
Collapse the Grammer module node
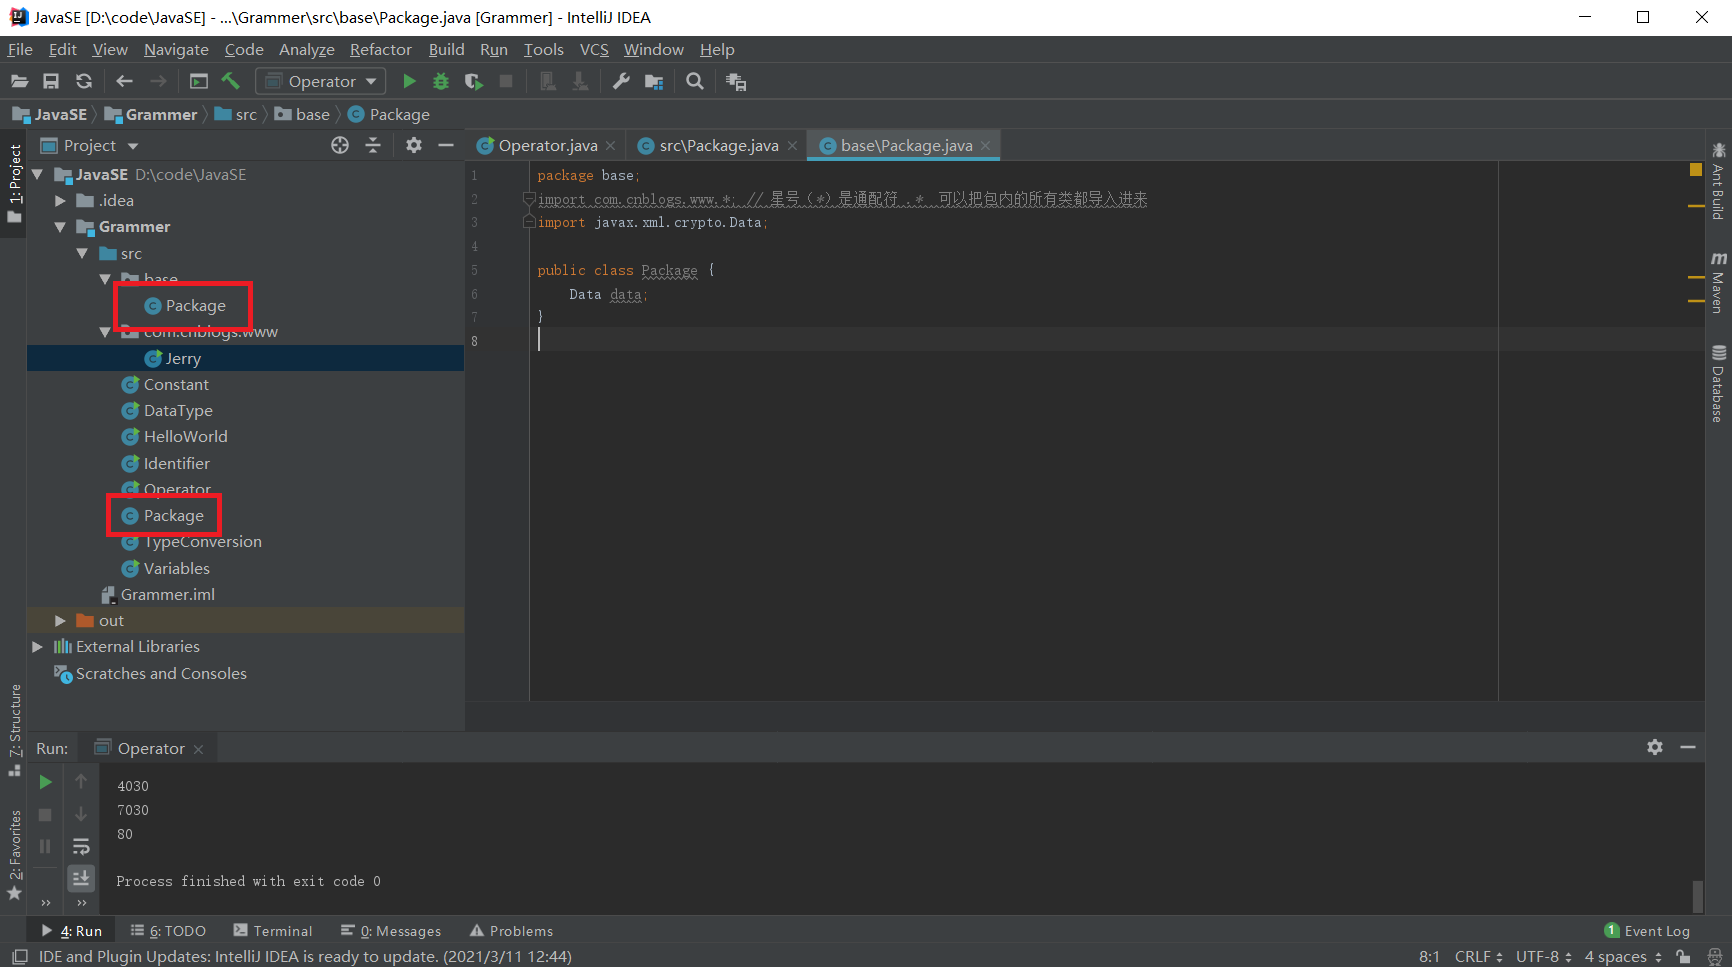[x=60, y=227]
